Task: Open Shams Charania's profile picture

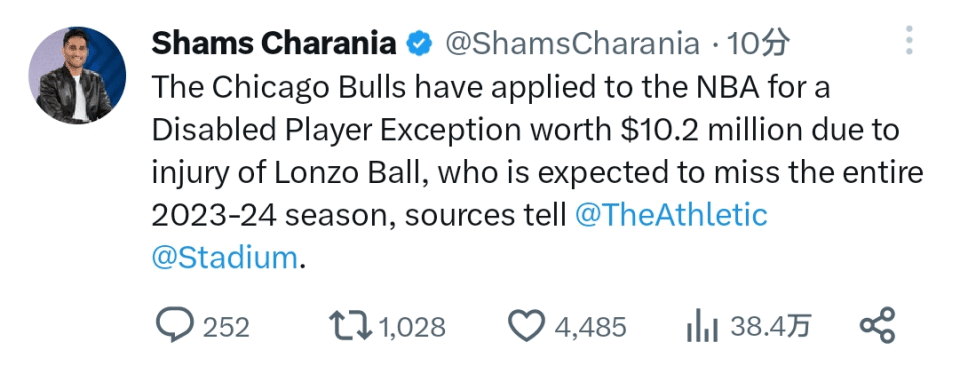Action: (x=77, y=75)
